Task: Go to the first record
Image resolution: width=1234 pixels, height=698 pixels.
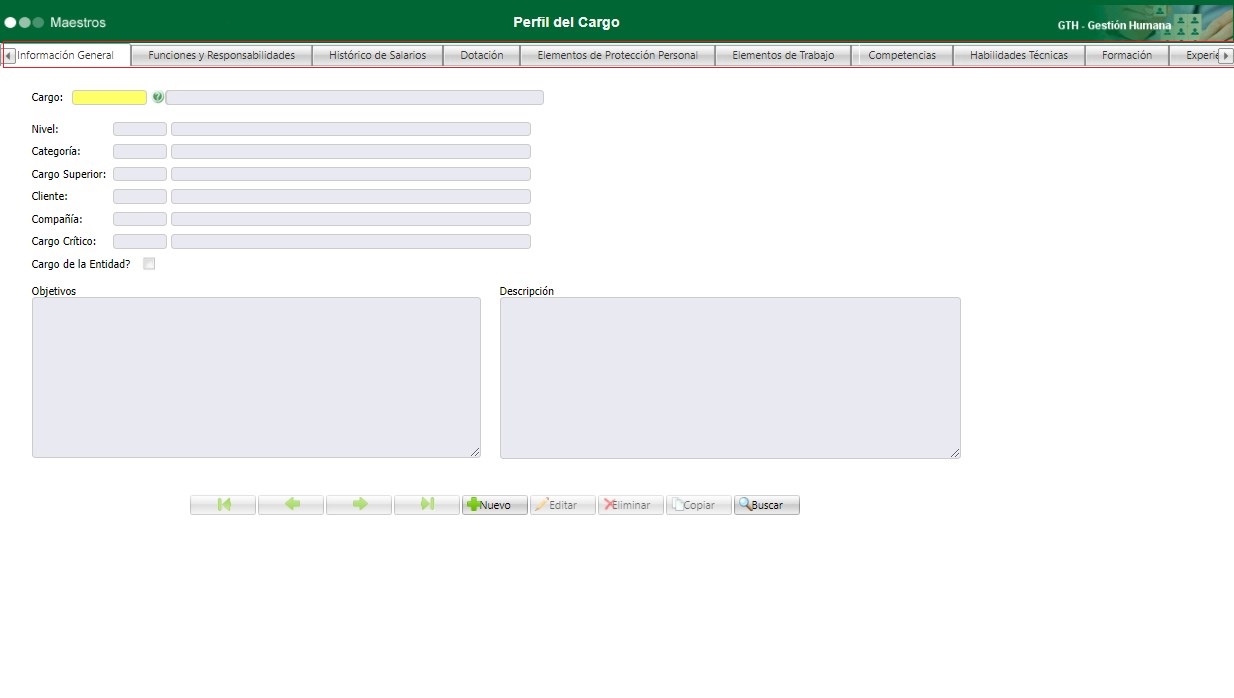Action: click(223, 505)
